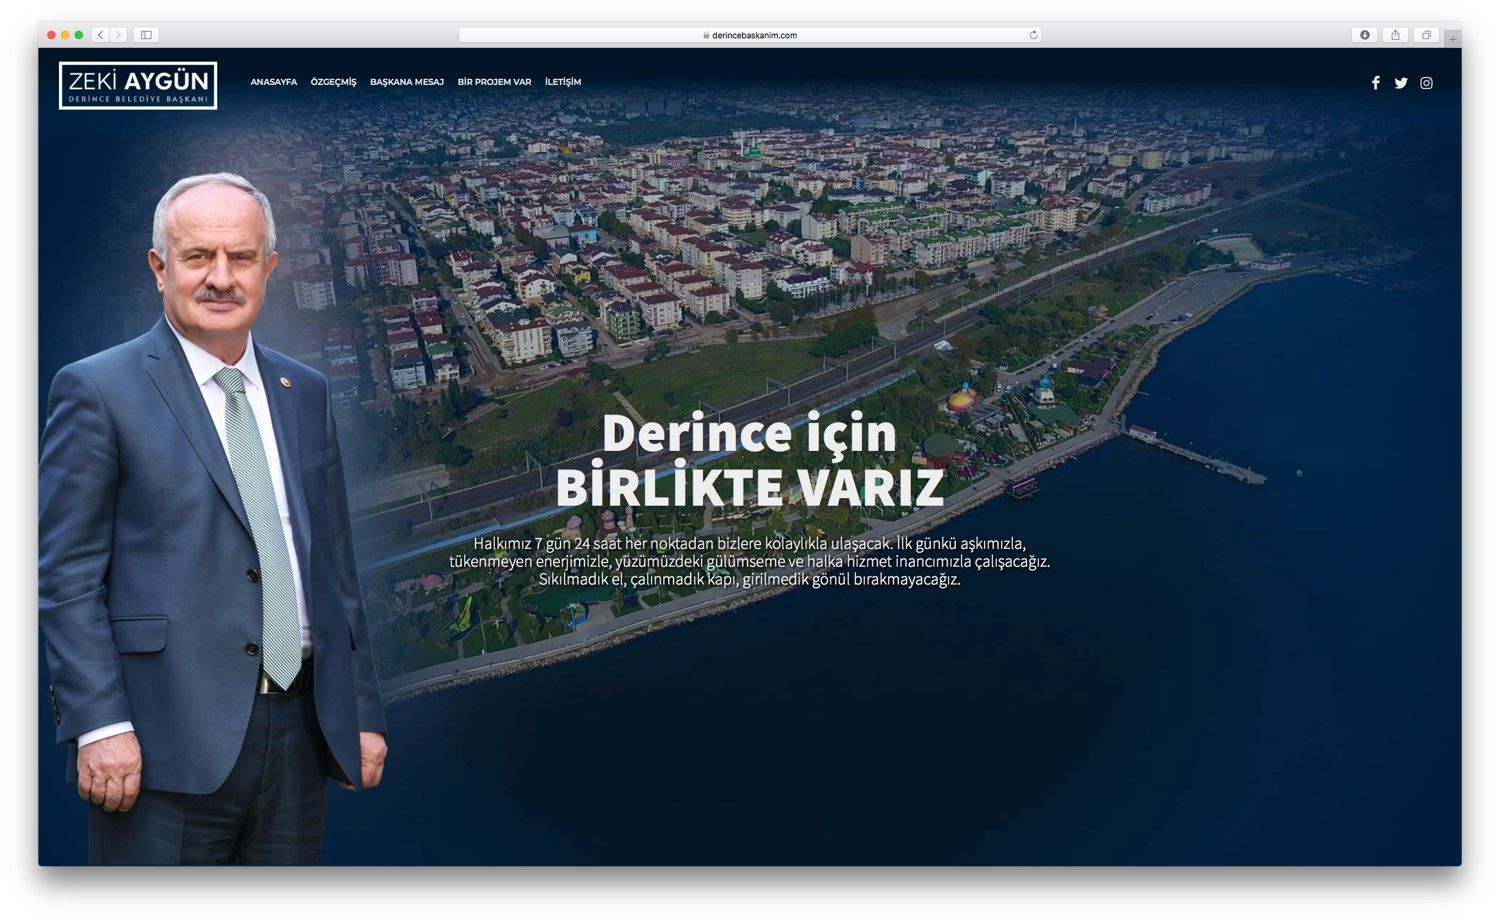1500x921 pixels.
Task: Navigate to the İLETİŞİM page
Action: (x=563, y=82)
